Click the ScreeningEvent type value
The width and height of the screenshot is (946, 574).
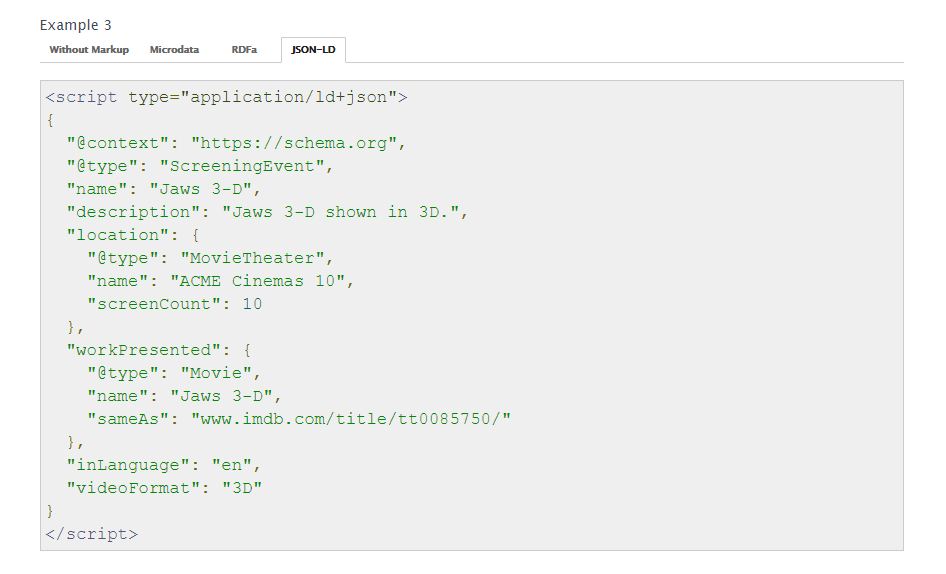[x=242, y=166]
